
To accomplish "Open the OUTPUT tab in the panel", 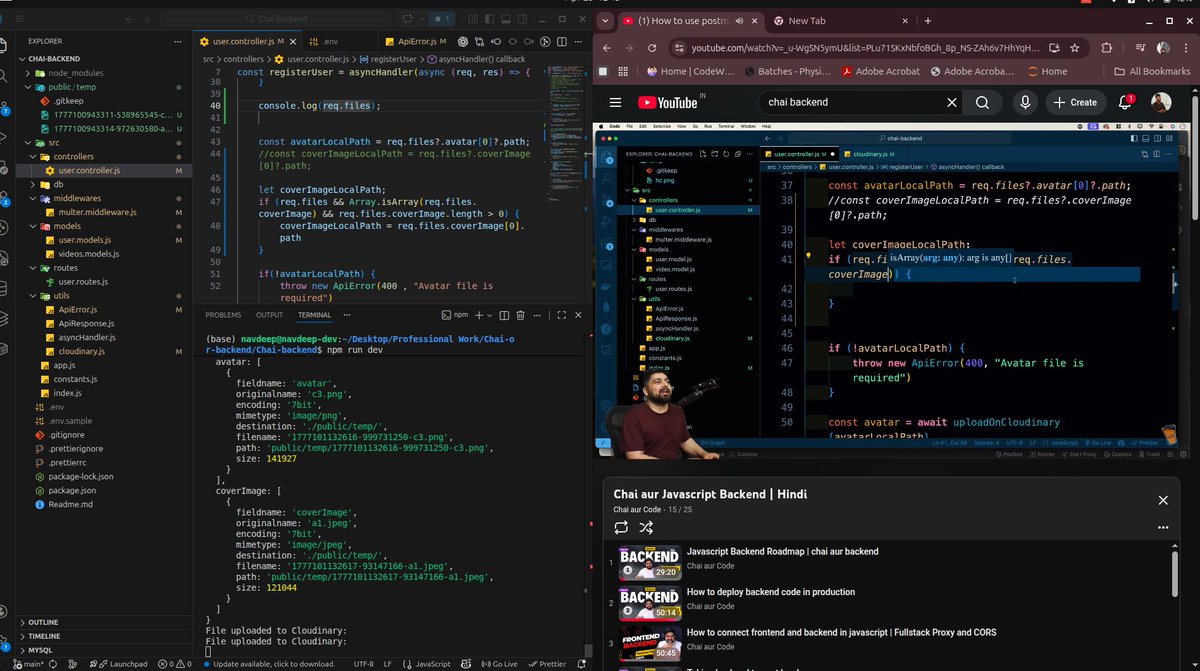I will pyautogui.click(x=268, y=314).
